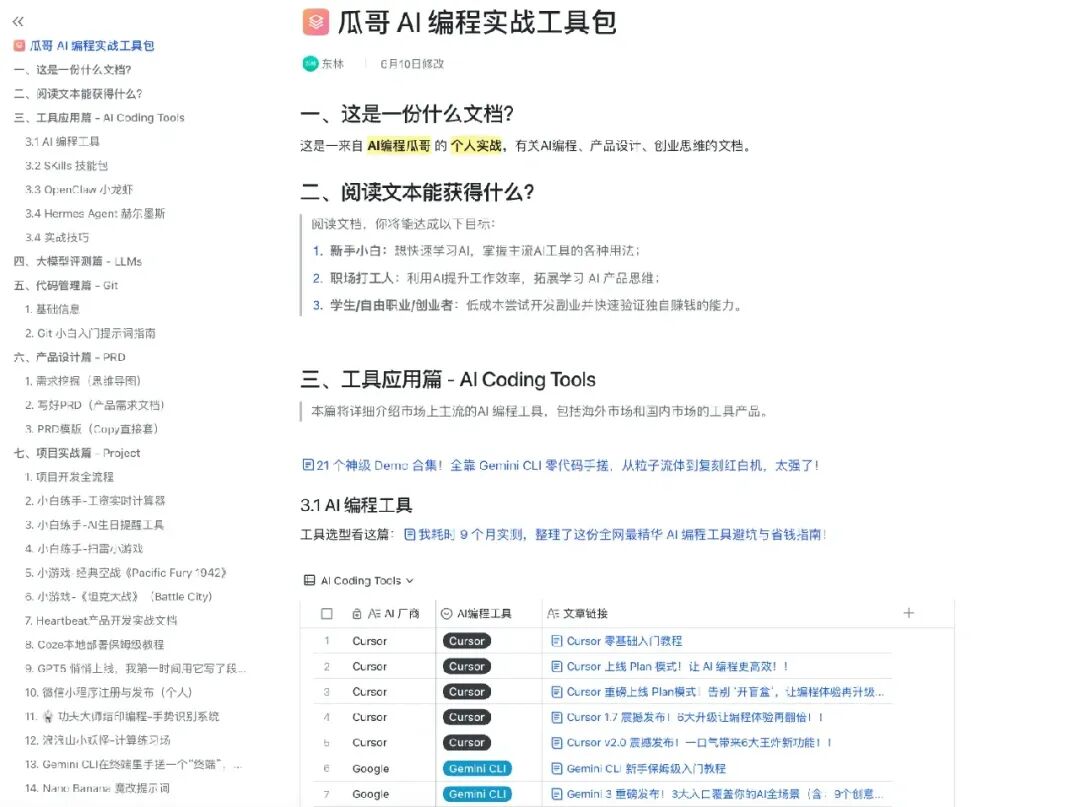
Task: Go to 七、项目实战篇 - Project in outline
Action: 76,453
